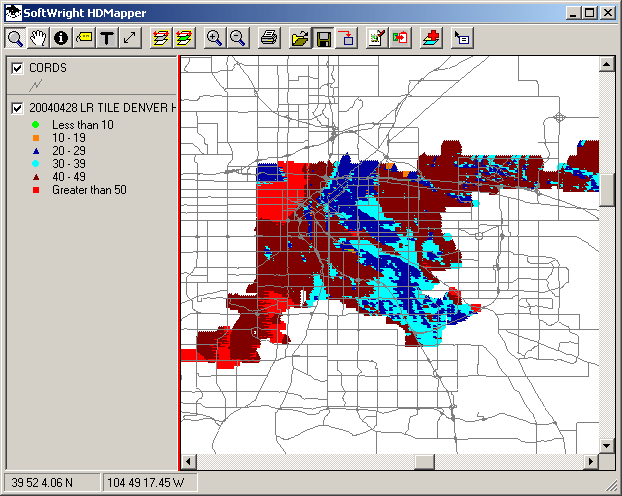This screenshot has width=622, height=496.
Task: Click the '30 - 39' legend text
Action: [x=69, y=163]
